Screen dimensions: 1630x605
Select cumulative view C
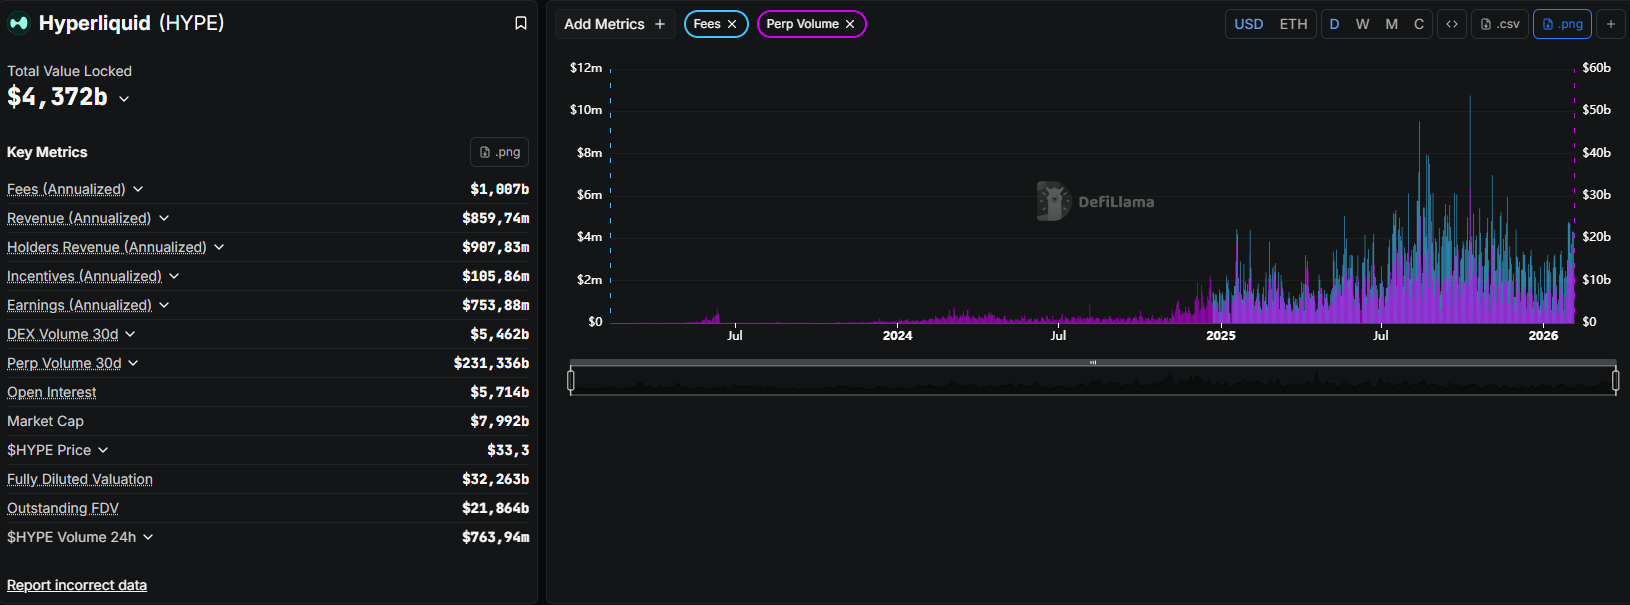tap(1418, 24)
